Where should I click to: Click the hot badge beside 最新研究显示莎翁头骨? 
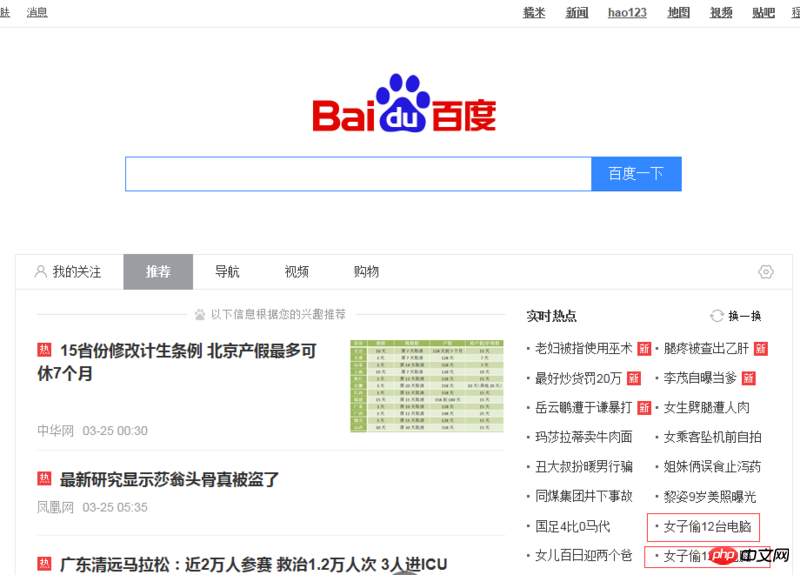[x=44, y=479]
